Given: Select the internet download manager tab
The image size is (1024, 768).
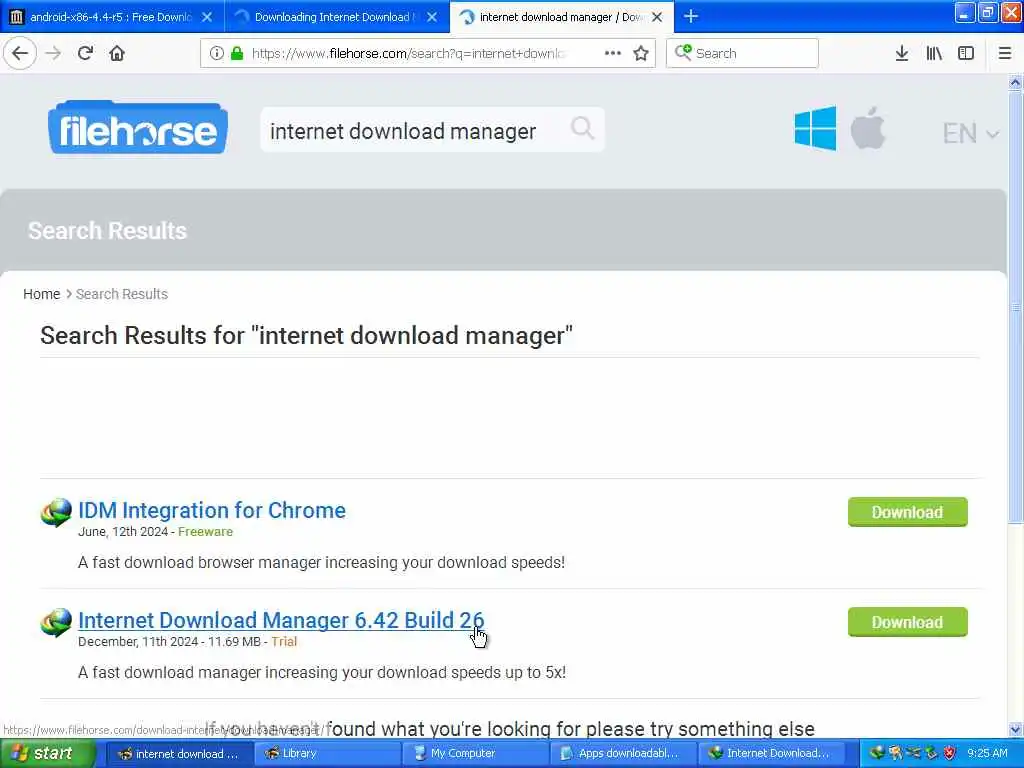Looking at the screenshot, I should (x=562, y=17).
